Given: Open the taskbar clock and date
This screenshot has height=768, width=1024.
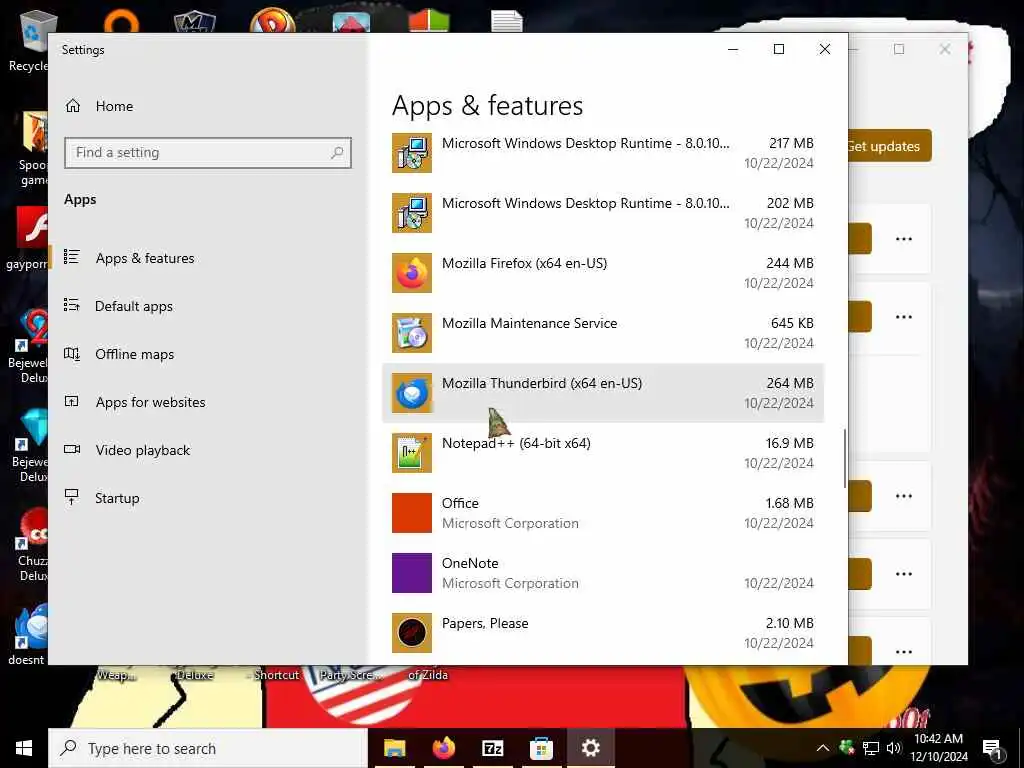Looking at the screenshot, I should point(938,748).
